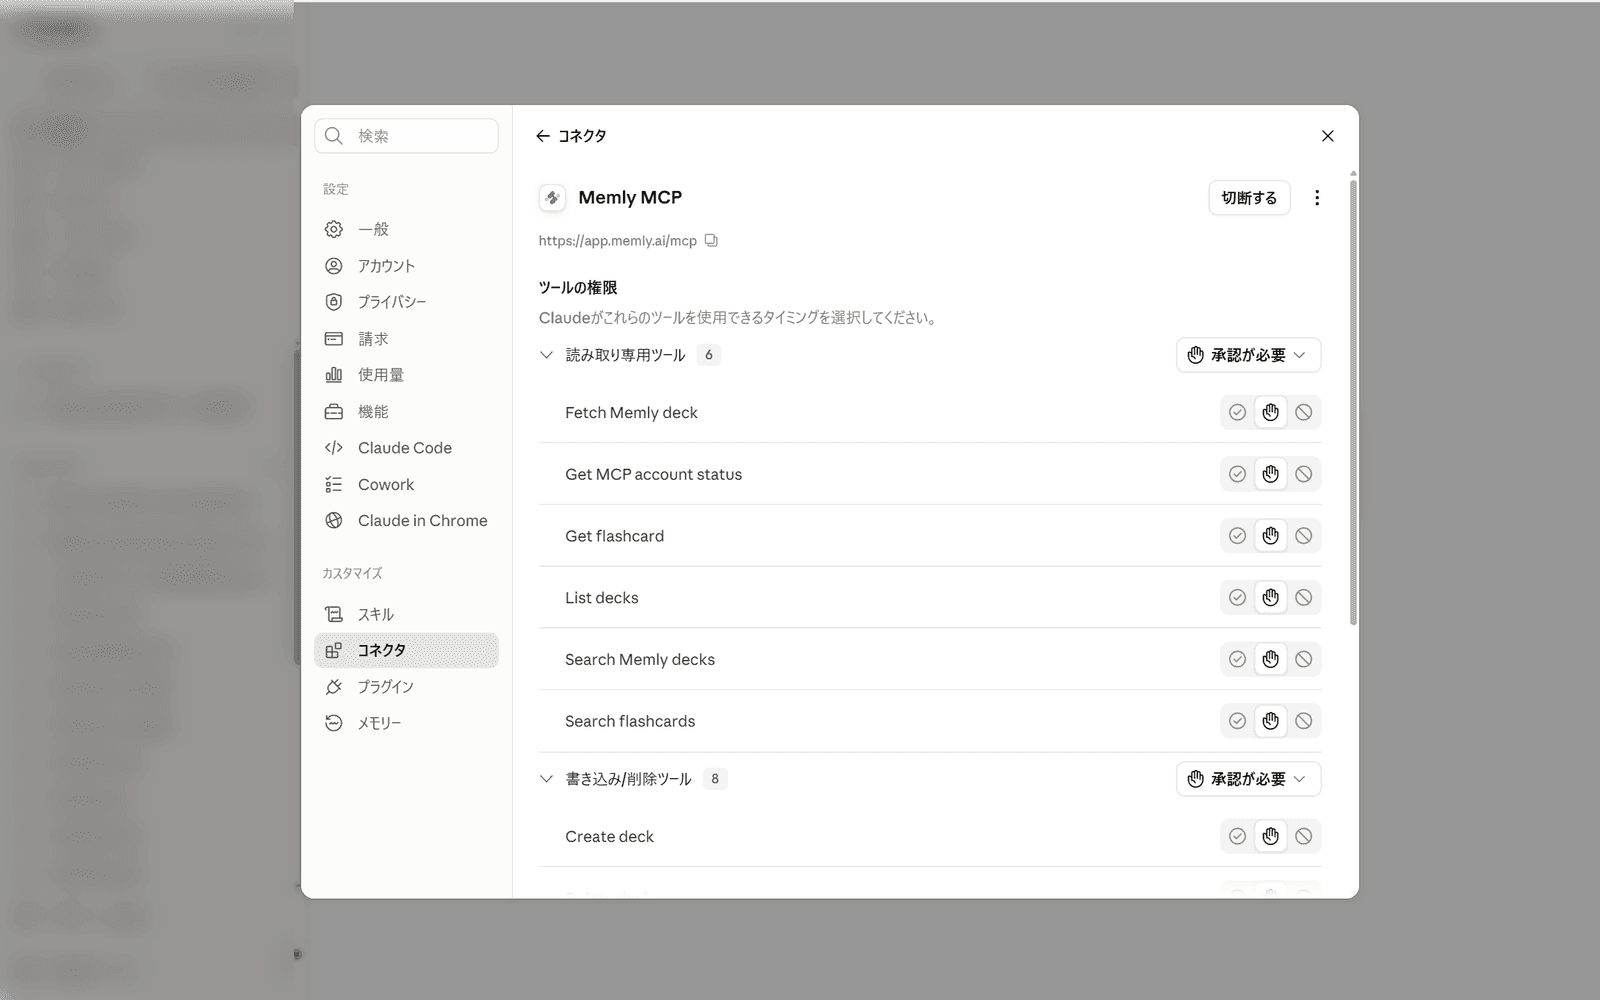Click the https://app.memly.ai/mcp URL text
1600x1000 pixels.
point(617,241)
